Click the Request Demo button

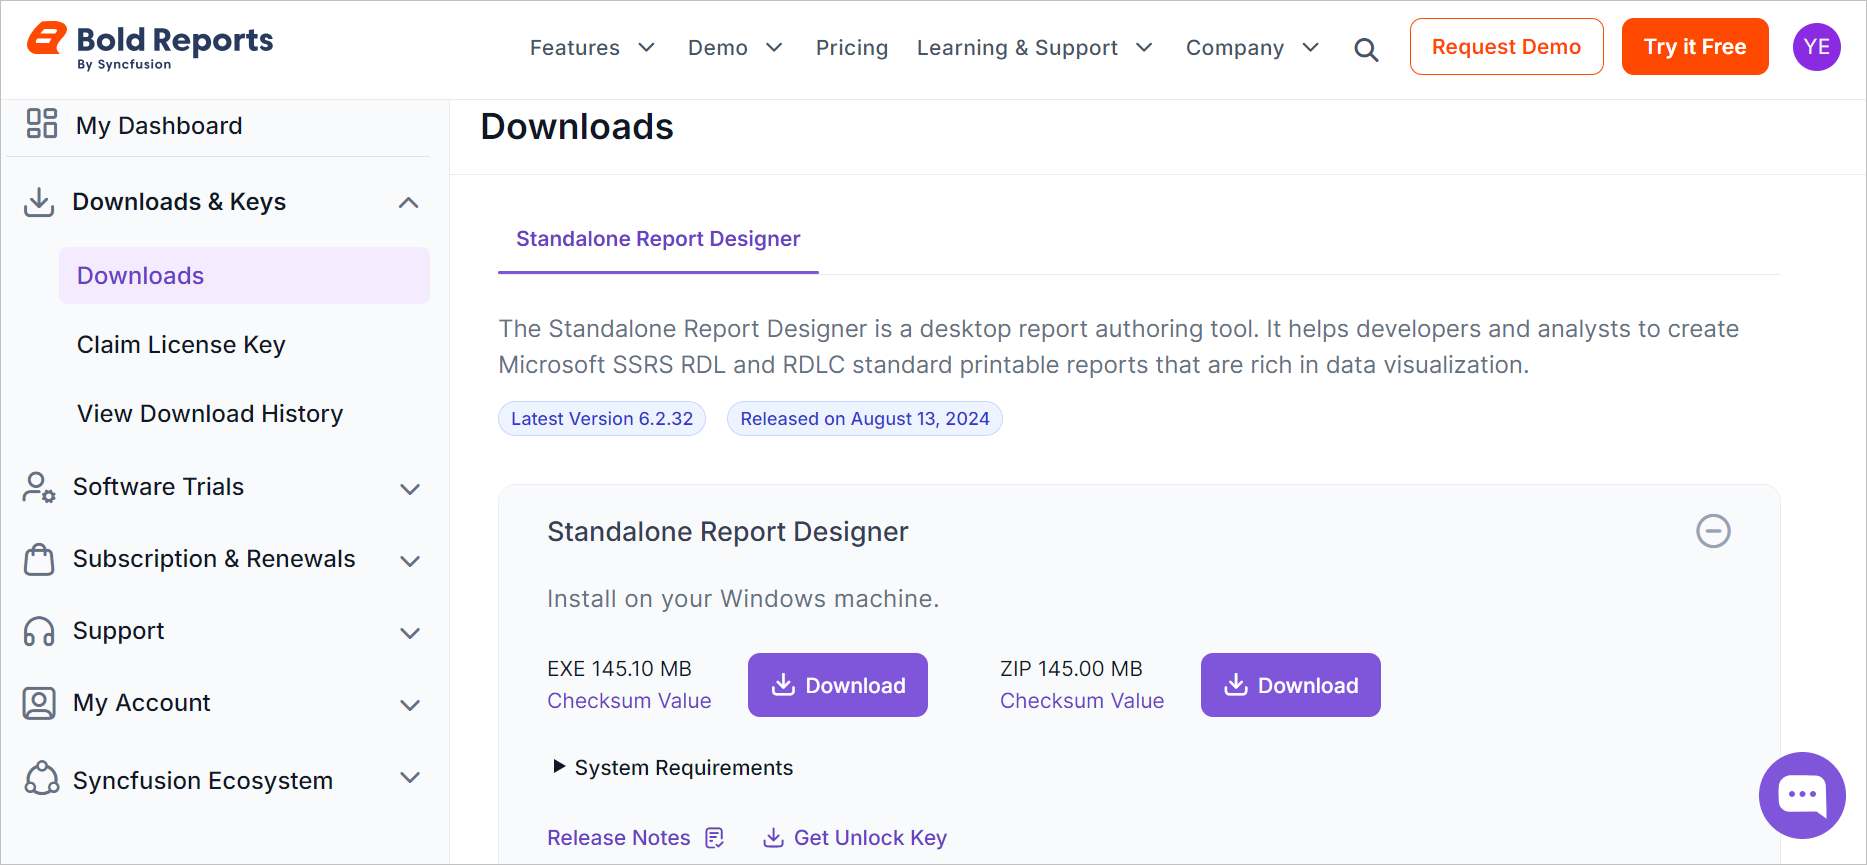click(1506, 47)
